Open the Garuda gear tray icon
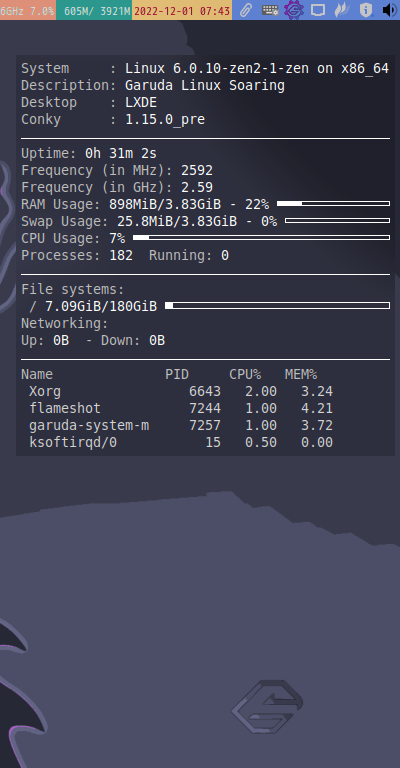This screenshot has height=768, width=400. (294, 10)
